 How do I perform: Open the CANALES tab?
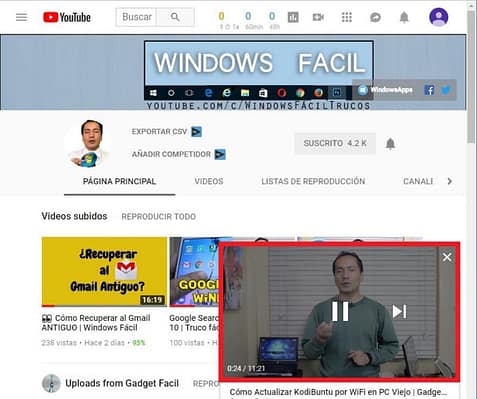[418, 181]
